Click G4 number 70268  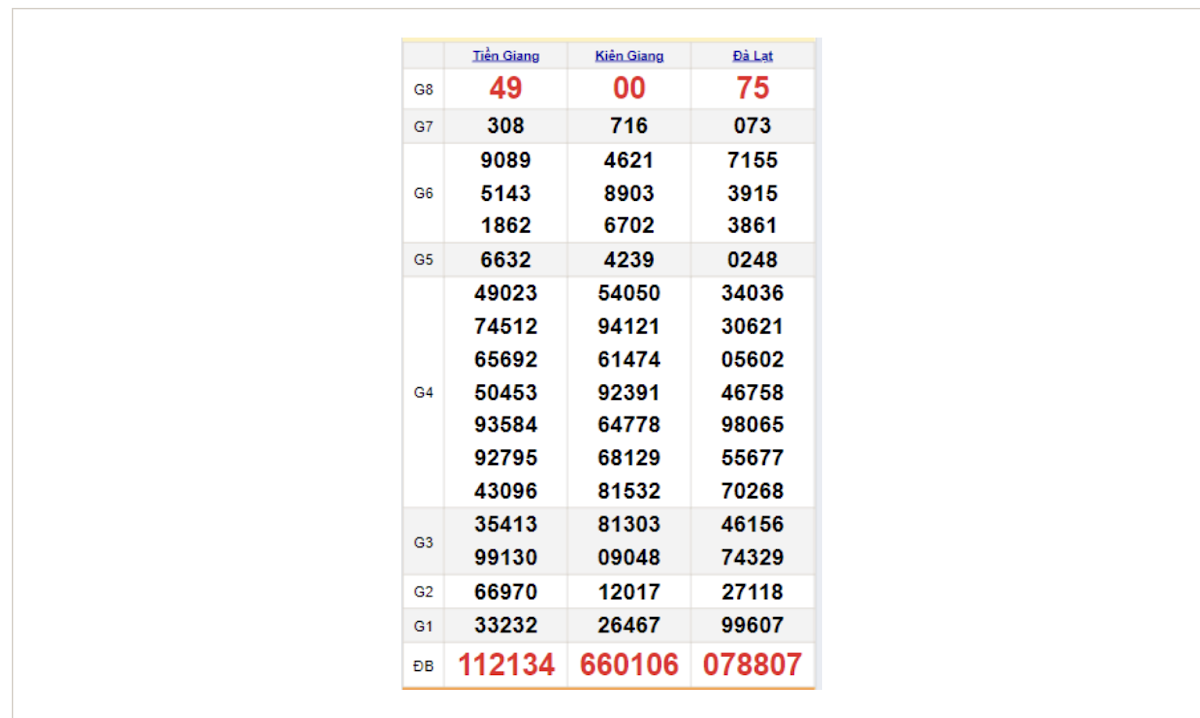[752, 491]
